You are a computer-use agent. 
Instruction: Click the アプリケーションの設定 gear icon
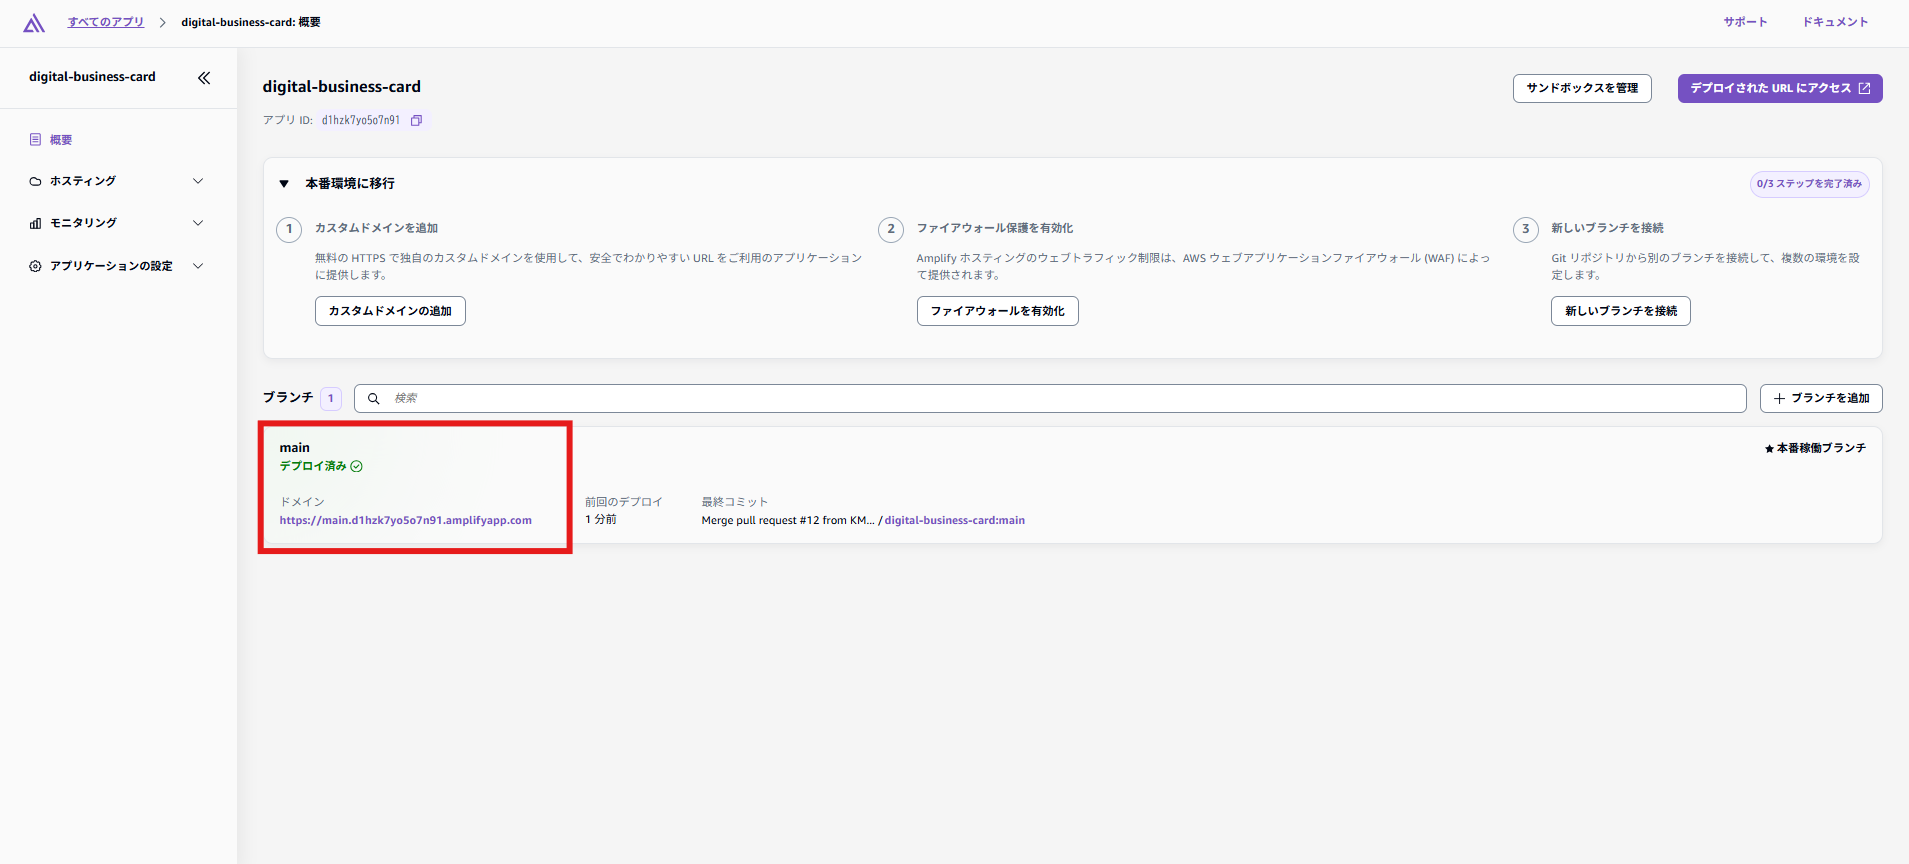[35, 266]
